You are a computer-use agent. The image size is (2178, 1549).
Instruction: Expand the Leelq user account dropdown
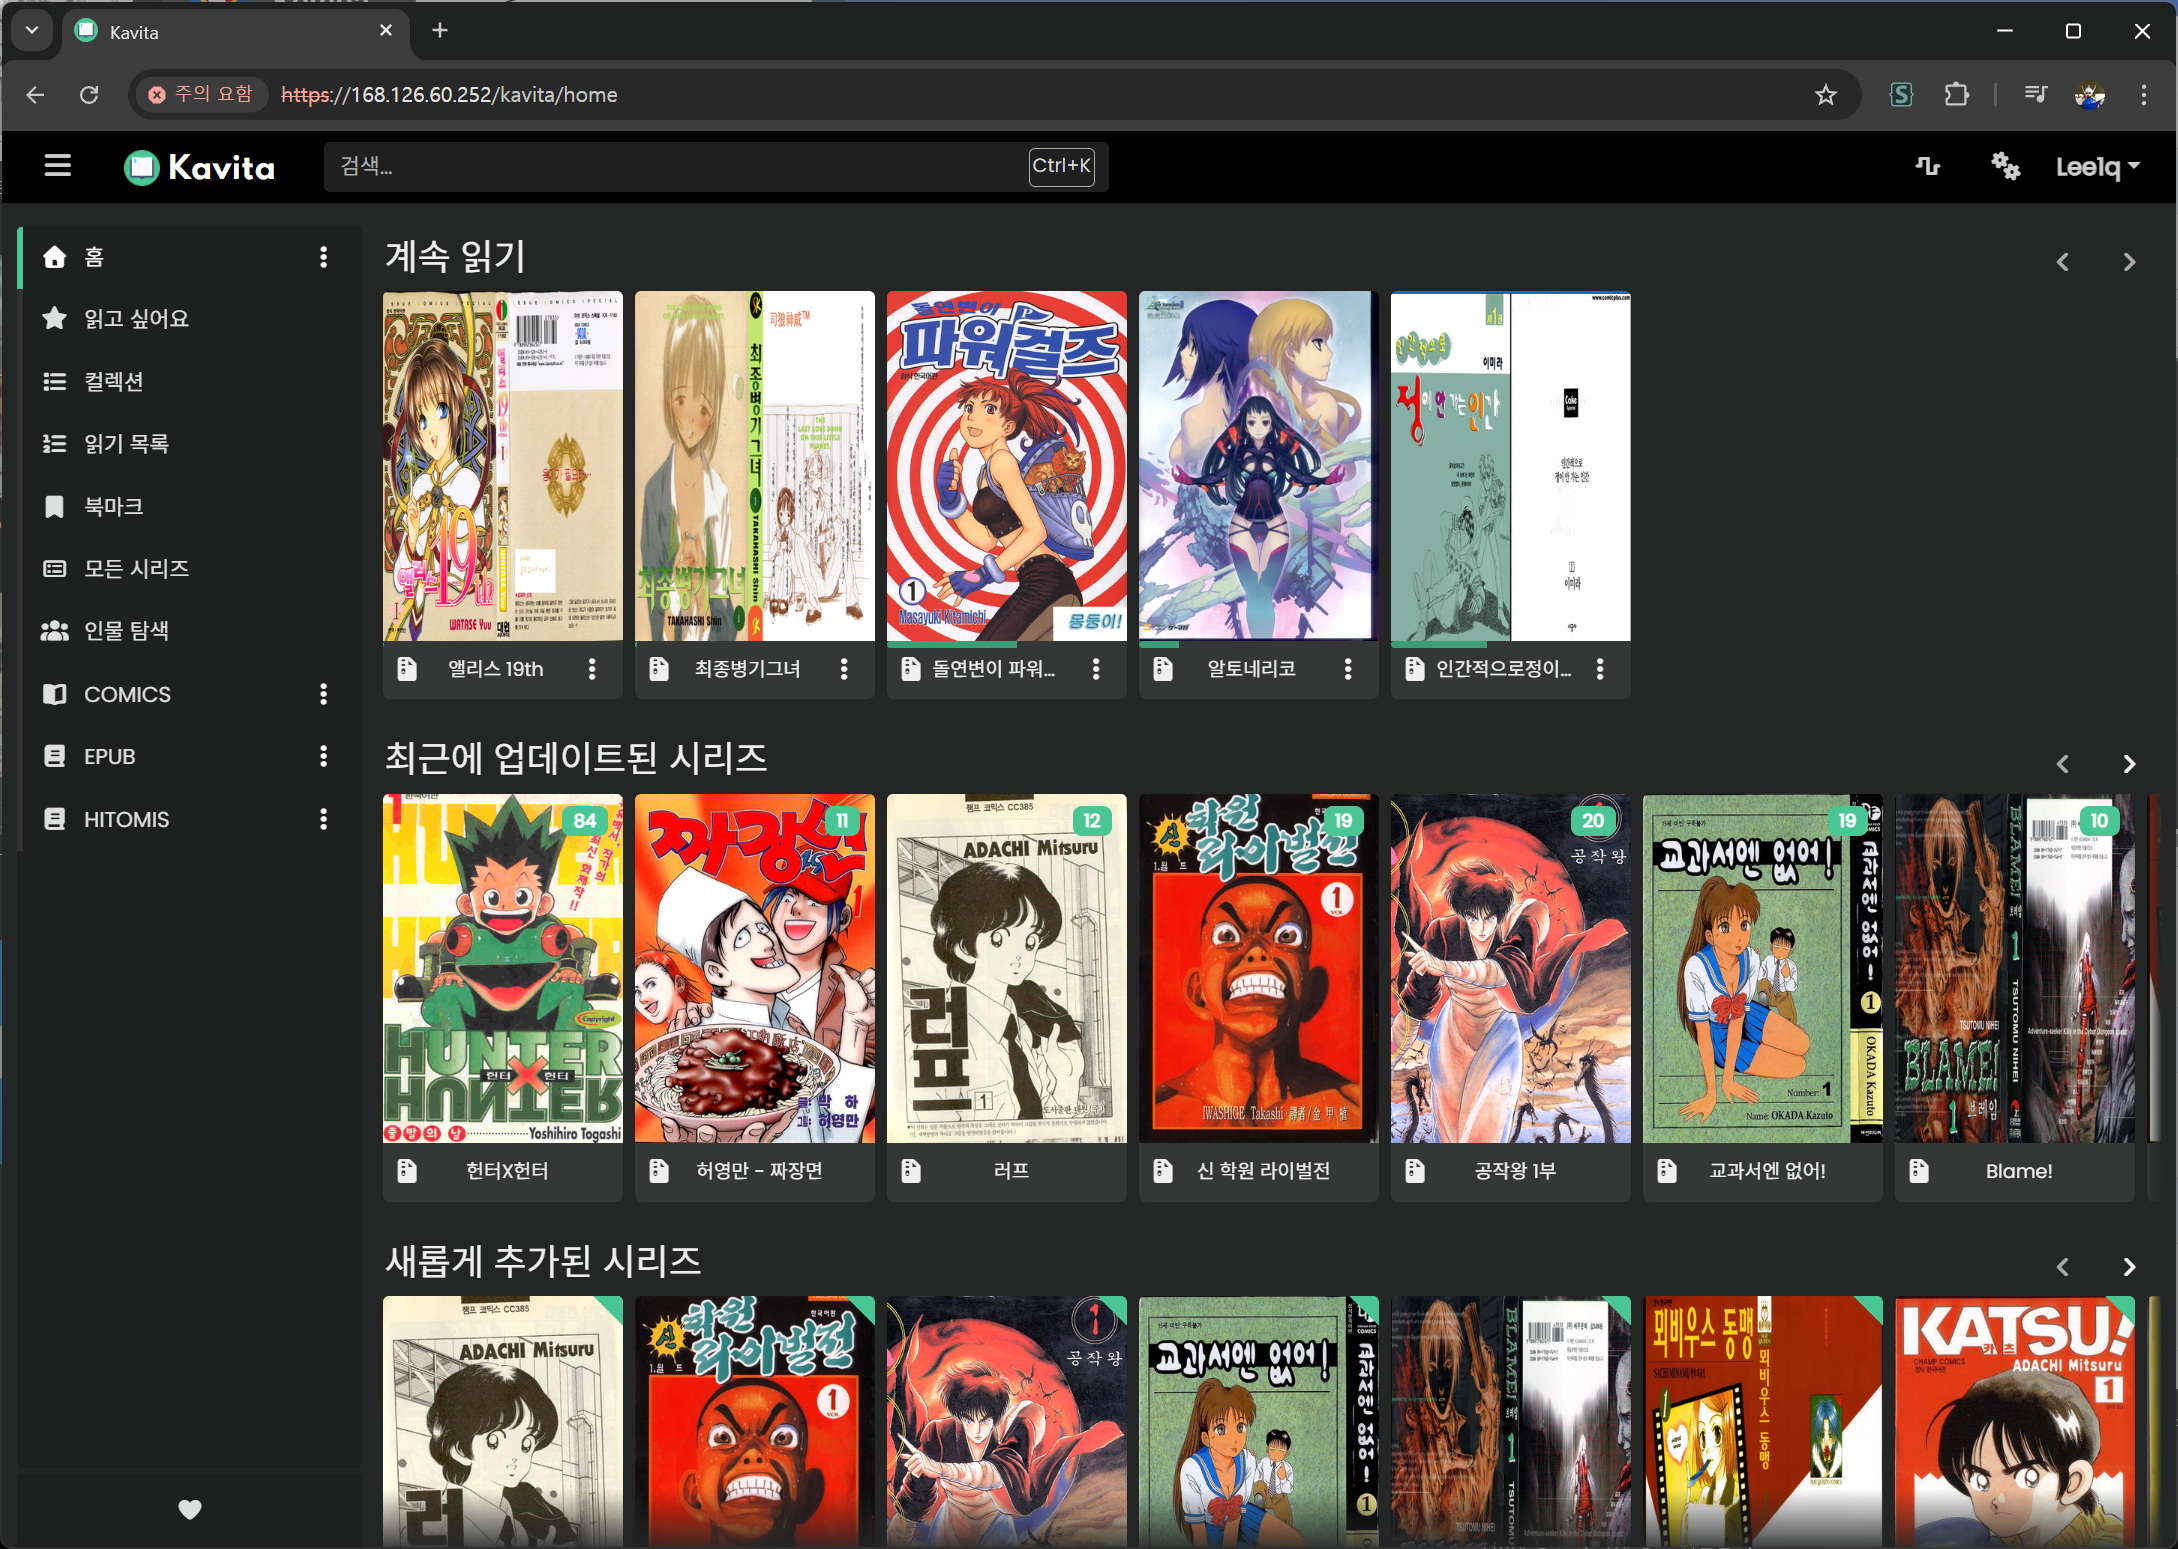pos(2097,167)
